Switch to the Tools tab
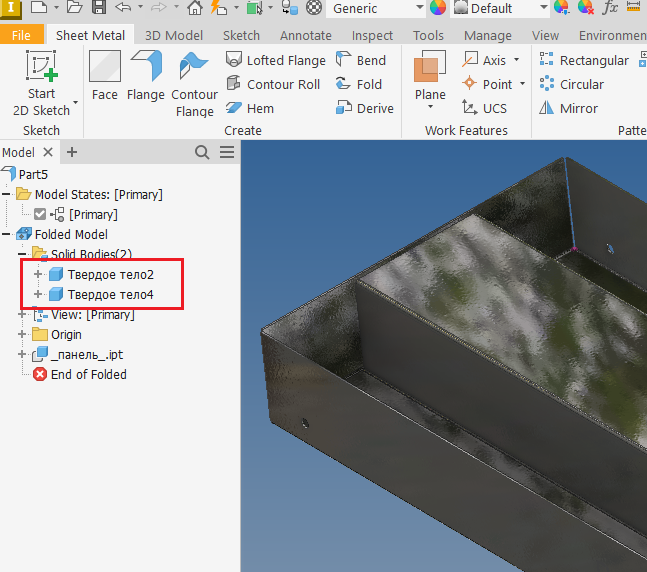The height and width of the screenshot is (572, 647). (x=428, y=35)
